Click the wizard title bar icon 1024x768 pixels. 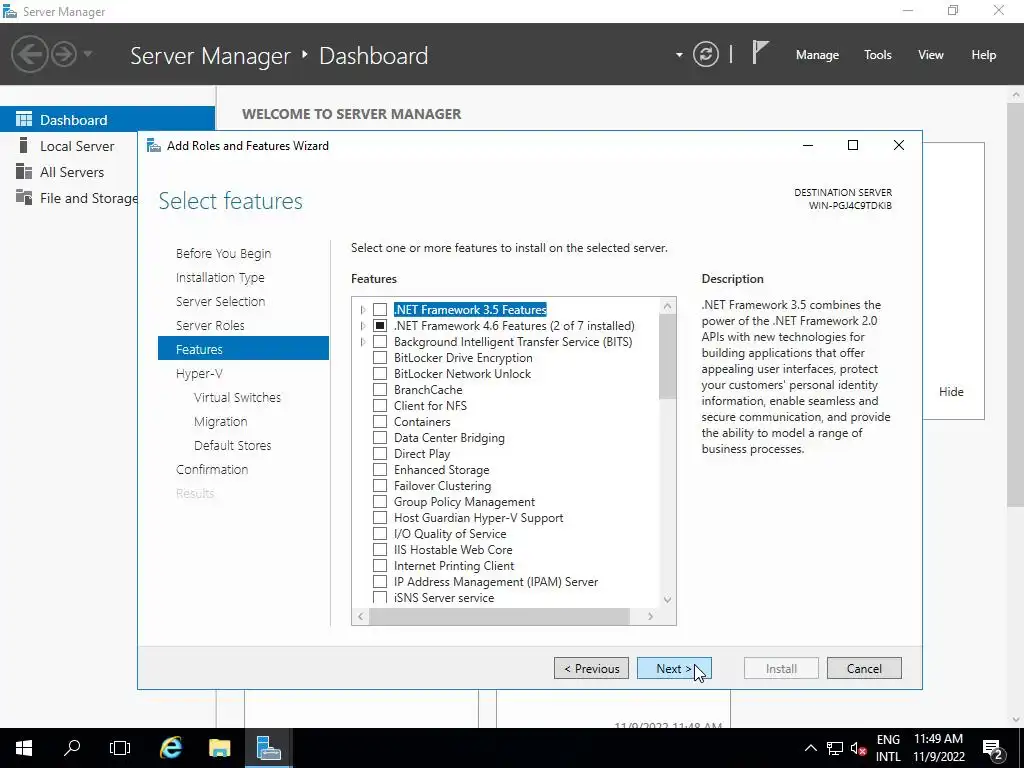(x=153, y=146)
